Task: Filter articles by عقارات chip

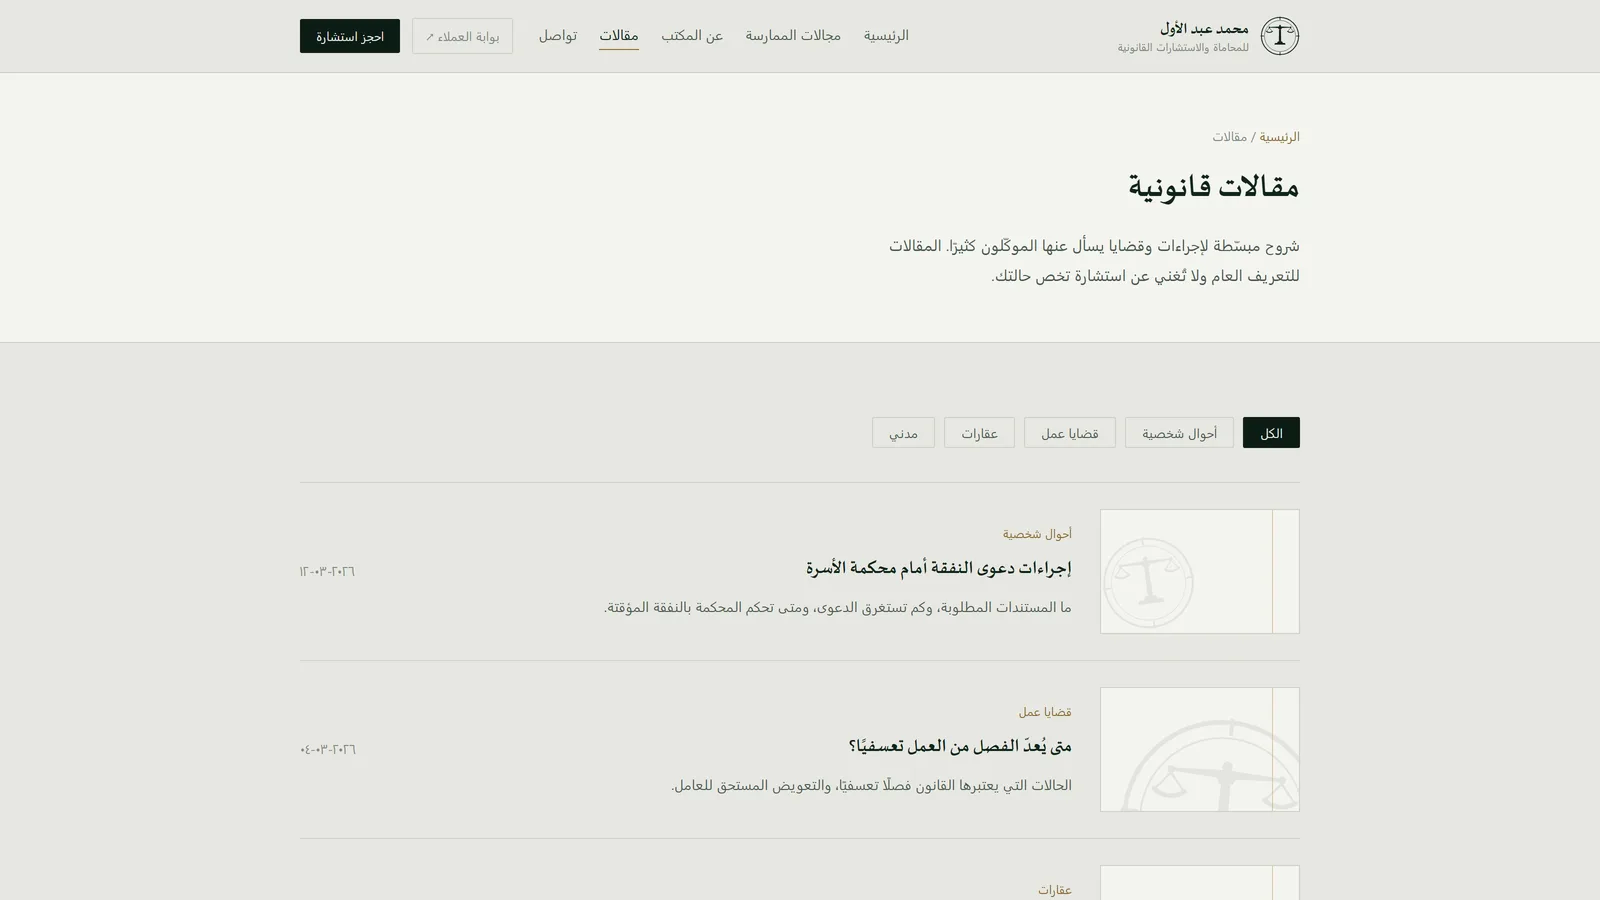Action: [979, 433]
